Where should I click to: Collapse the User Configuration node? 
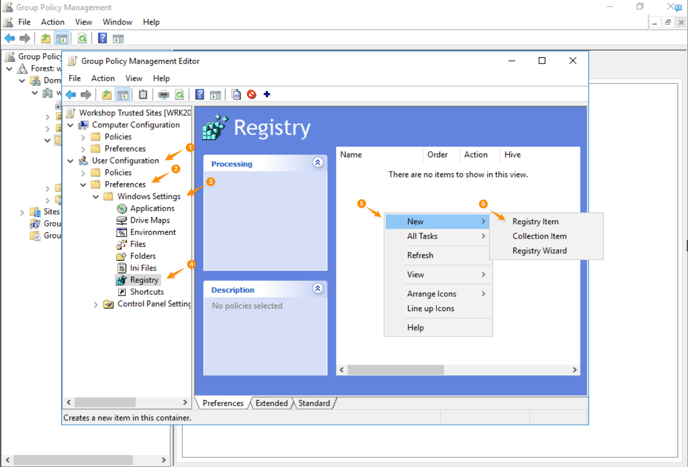point(70,161)
